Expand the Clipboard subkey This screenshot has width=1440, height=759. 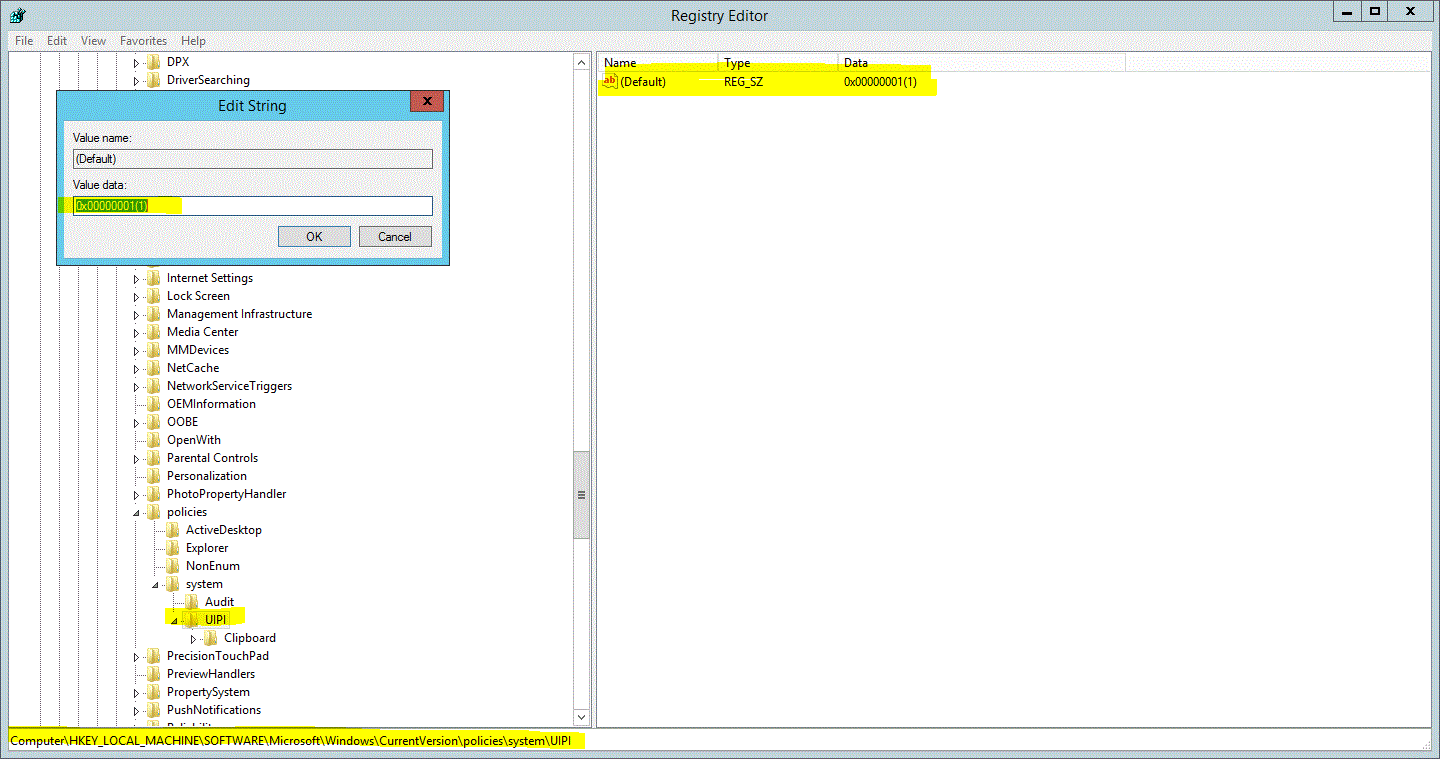193,639
